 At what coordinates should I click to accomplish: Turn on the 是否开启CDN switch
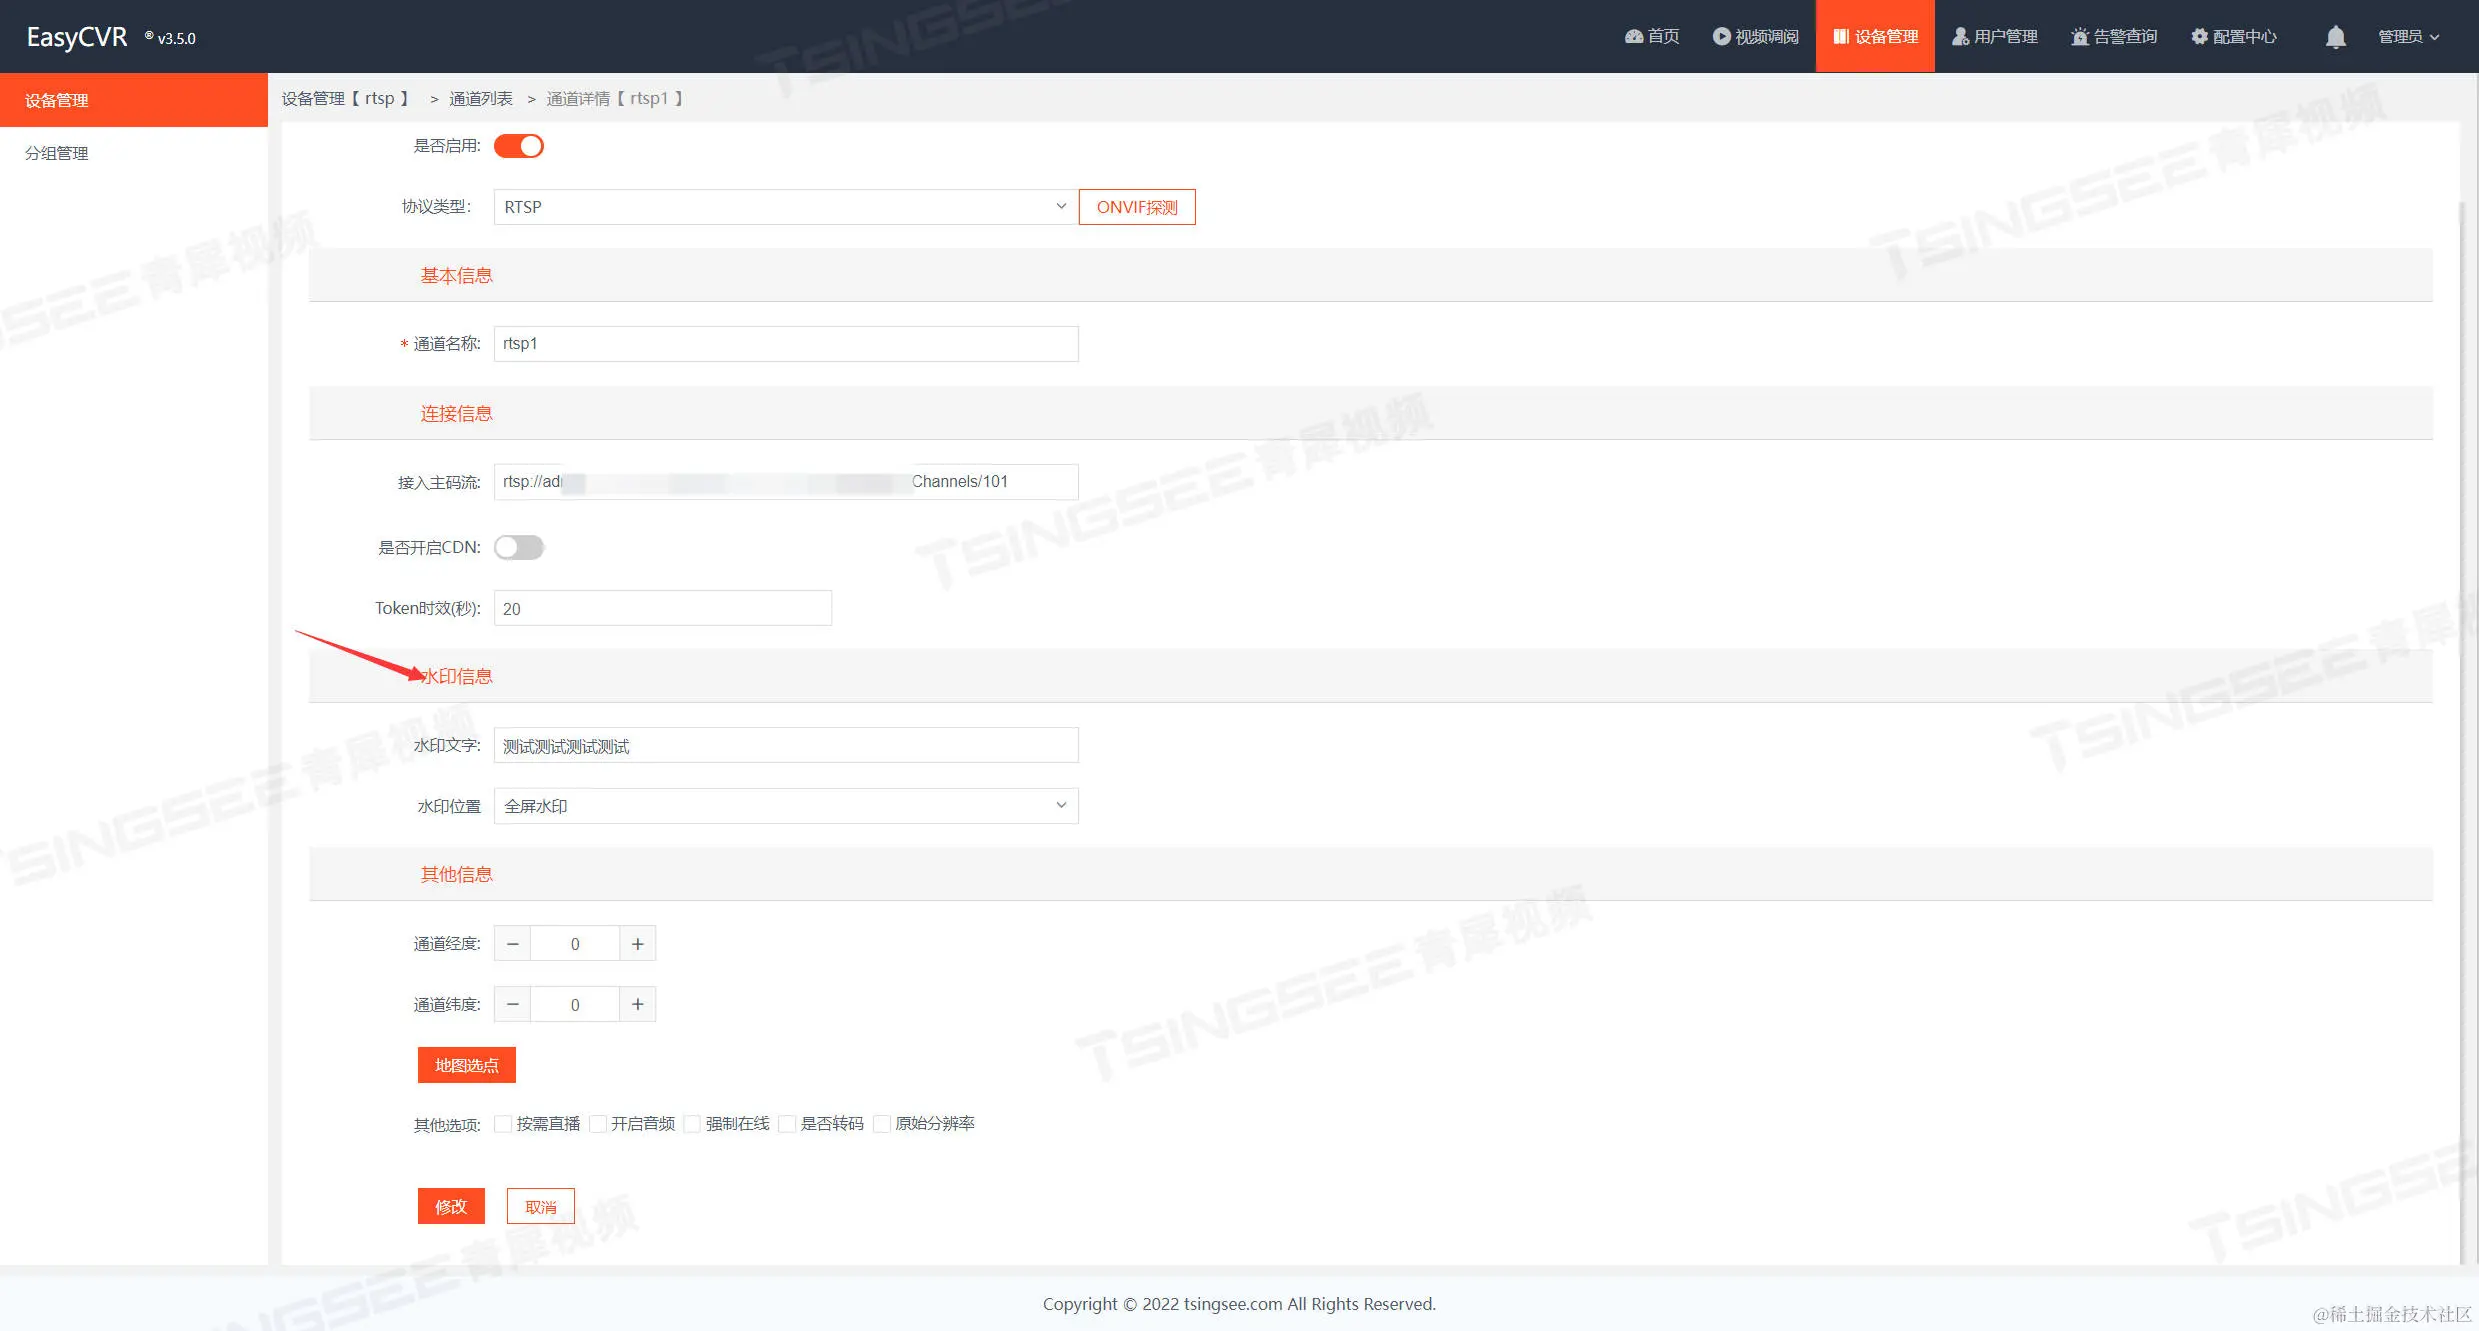[x=519, y=548]
